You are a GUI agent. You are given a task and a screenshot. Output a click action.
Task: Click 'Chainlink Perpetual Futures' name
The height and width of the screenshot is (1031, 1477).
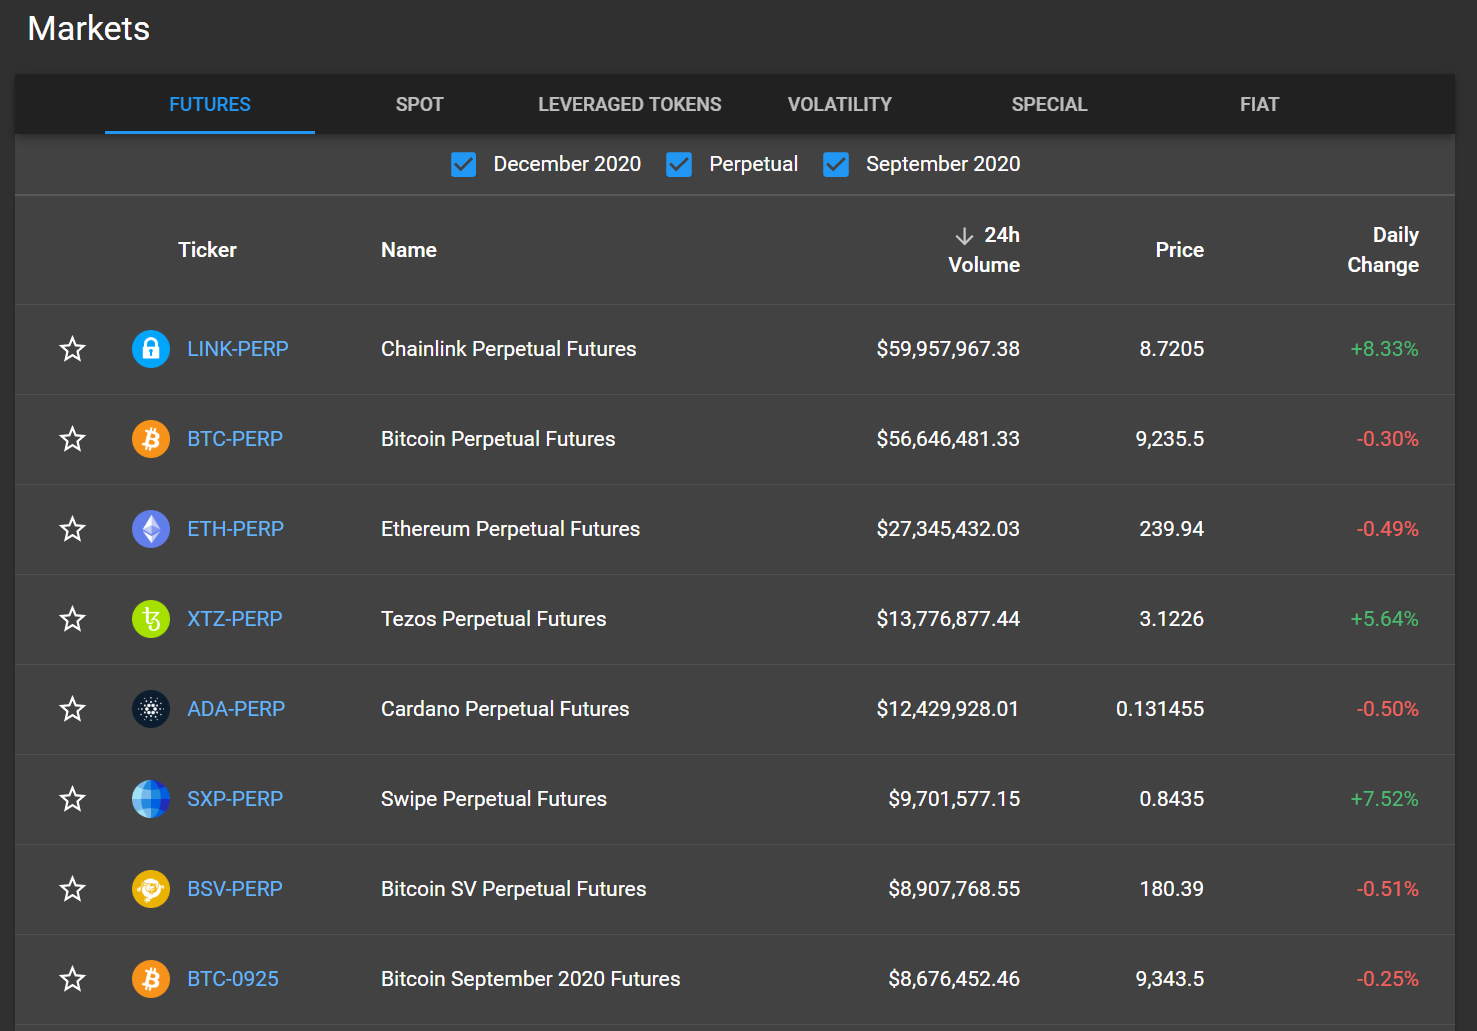(x=508, y=349)
